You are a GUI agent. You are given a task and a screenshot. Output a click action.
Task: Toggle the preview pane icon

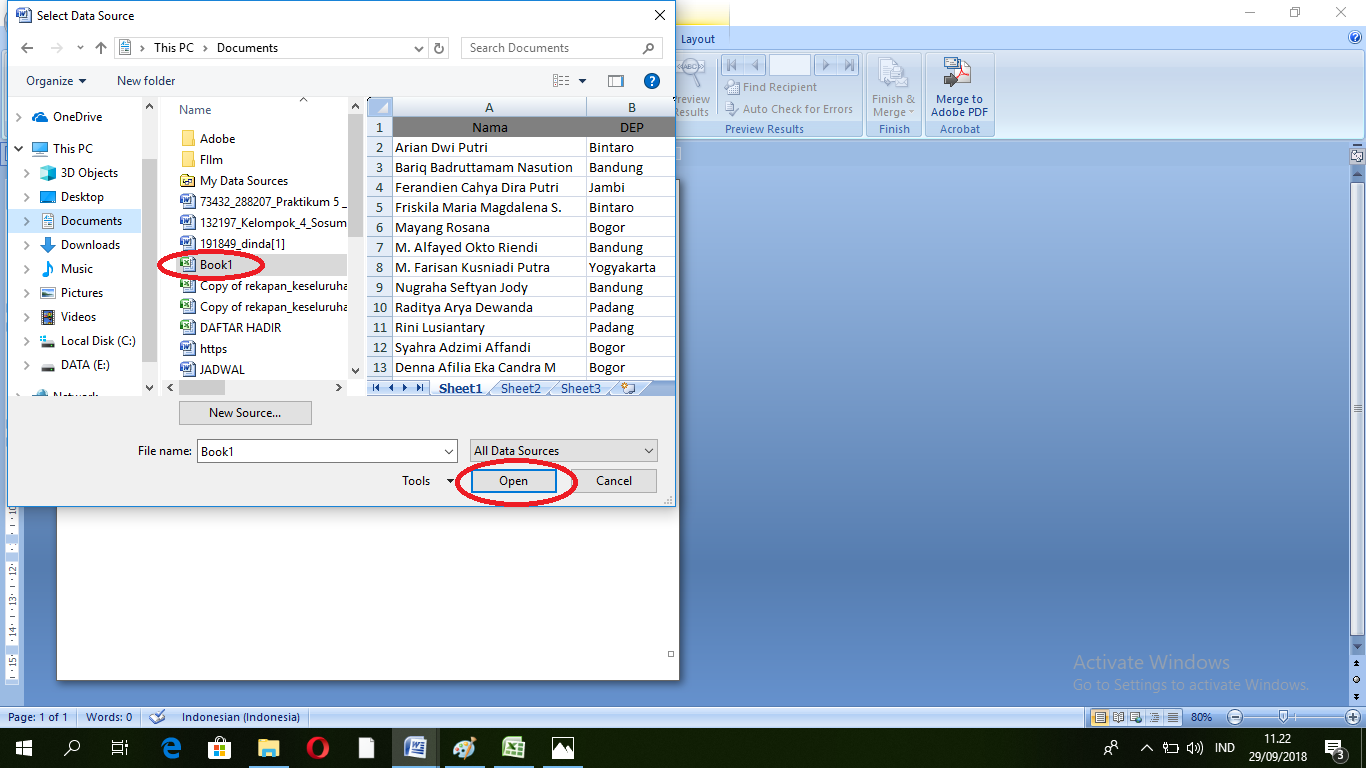tap(616, 81)
